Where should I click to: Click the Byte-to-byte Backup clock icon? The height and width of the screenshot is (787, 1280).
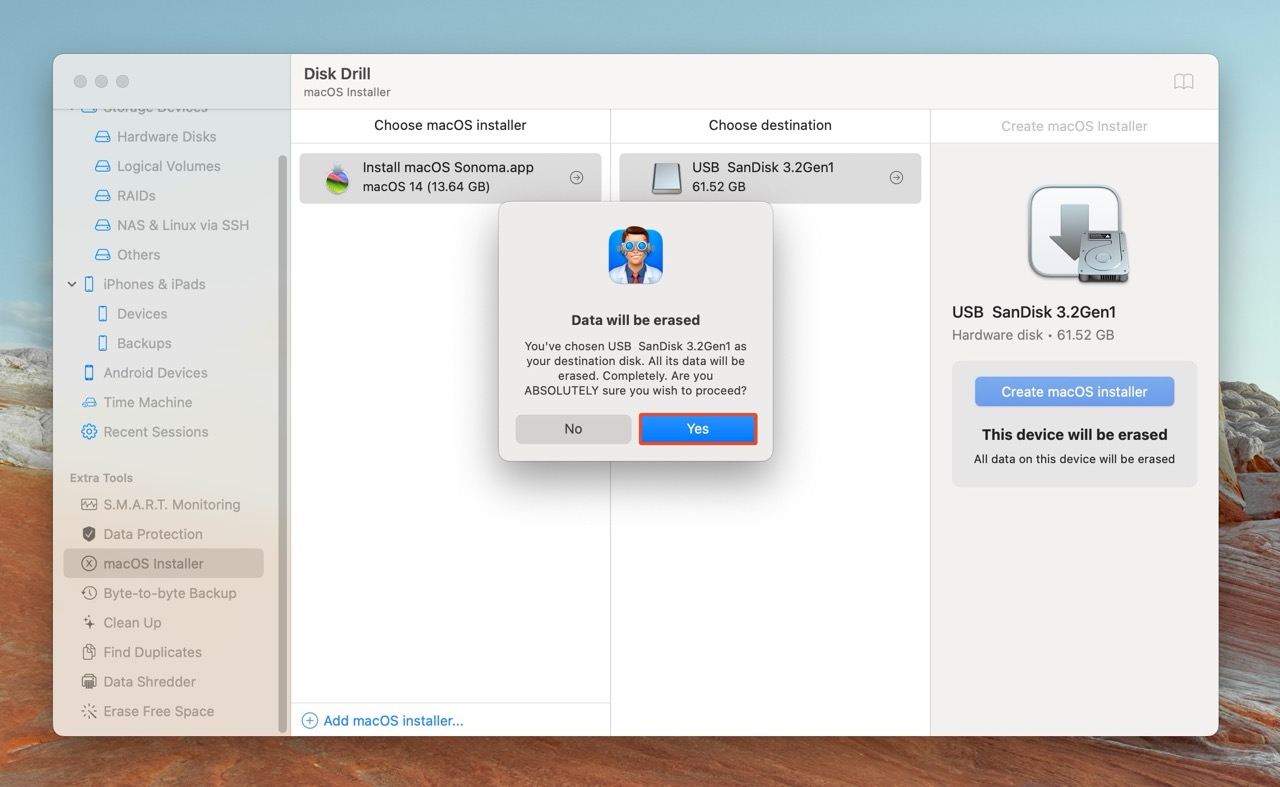tap(89, 593)
